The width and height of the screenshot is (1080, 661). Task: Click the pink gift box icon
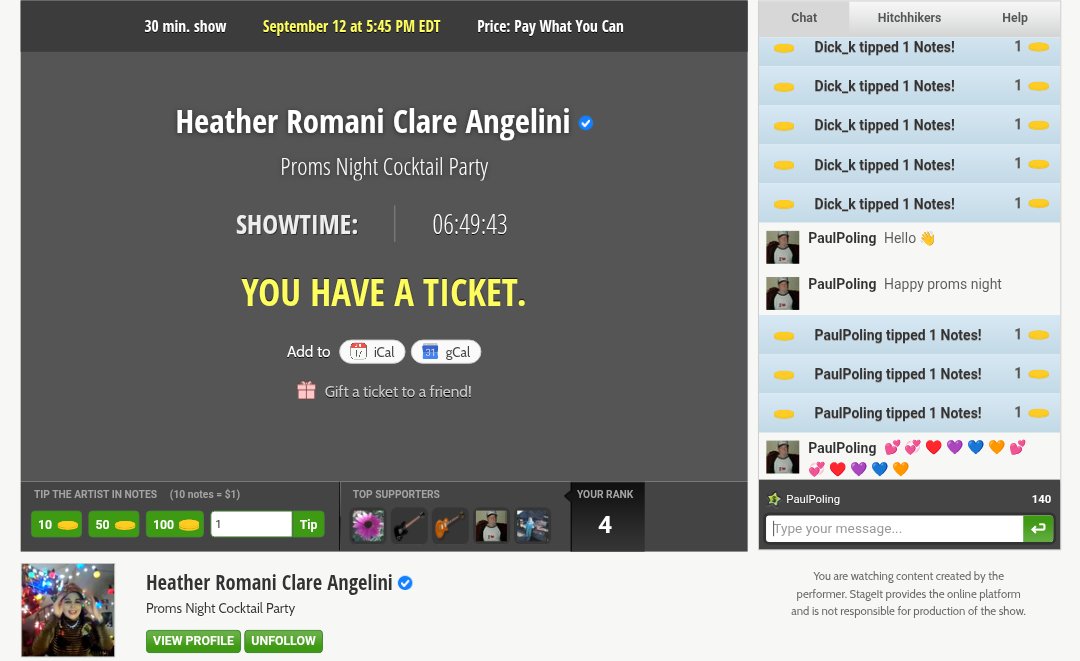(x=307, y=390)
